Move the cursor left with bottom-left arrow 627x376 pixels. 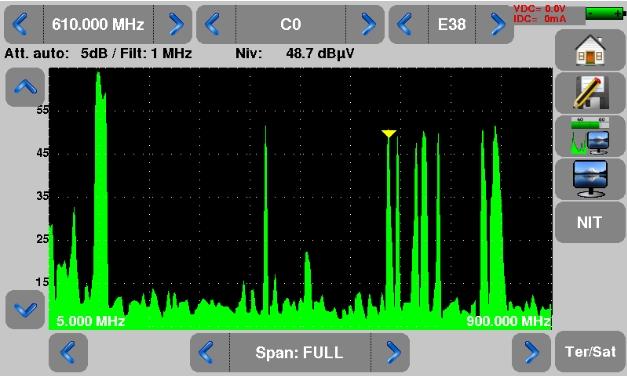coord(68,352)
